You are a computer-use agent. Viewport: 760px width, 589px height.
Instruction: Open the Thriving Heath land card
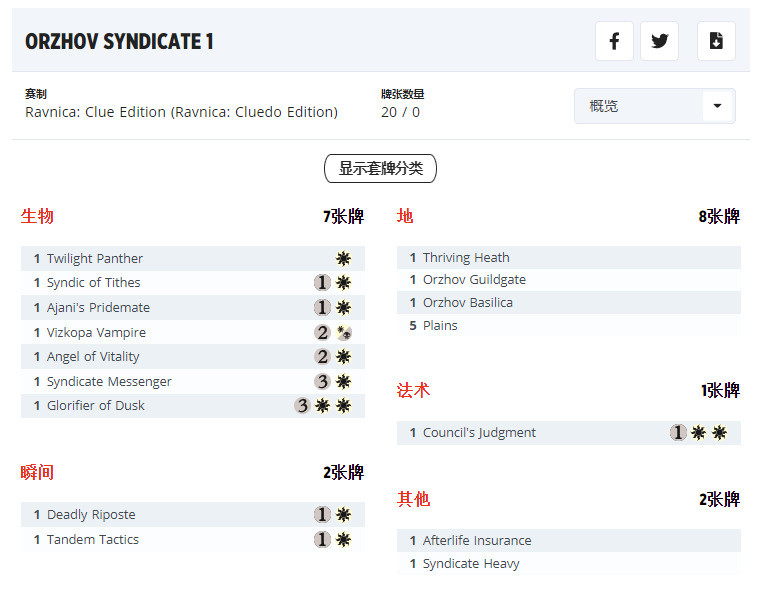point(466,258)
